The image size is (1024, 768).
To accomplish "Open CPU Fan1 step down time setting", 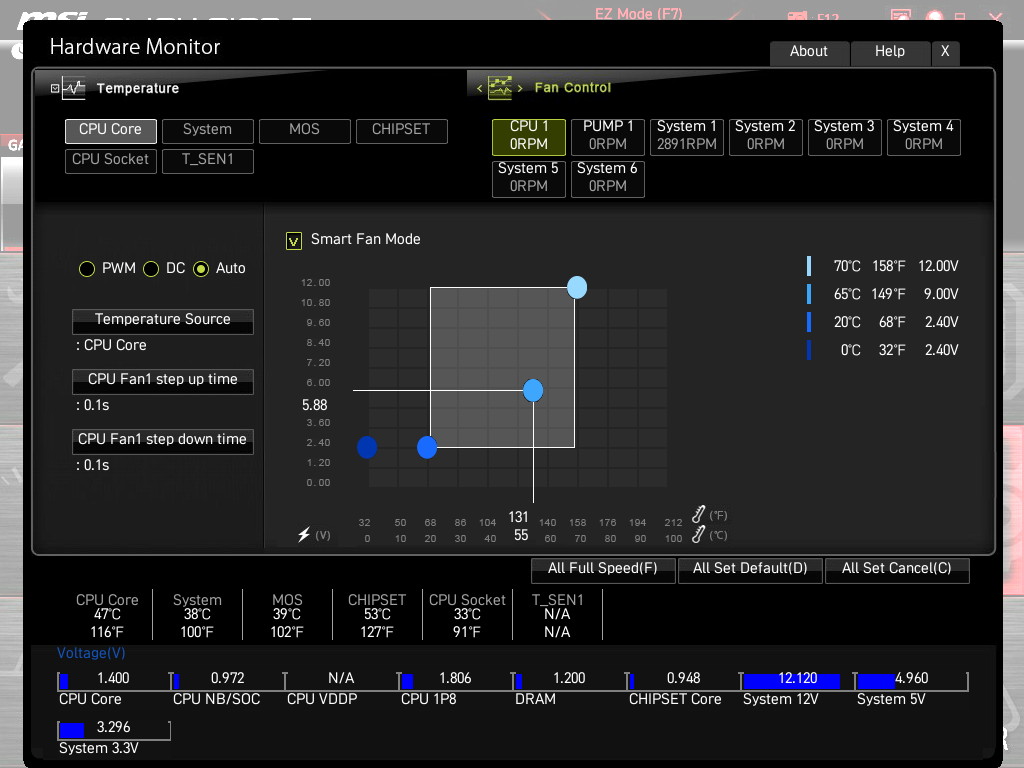I will click(x=163, y=441).
